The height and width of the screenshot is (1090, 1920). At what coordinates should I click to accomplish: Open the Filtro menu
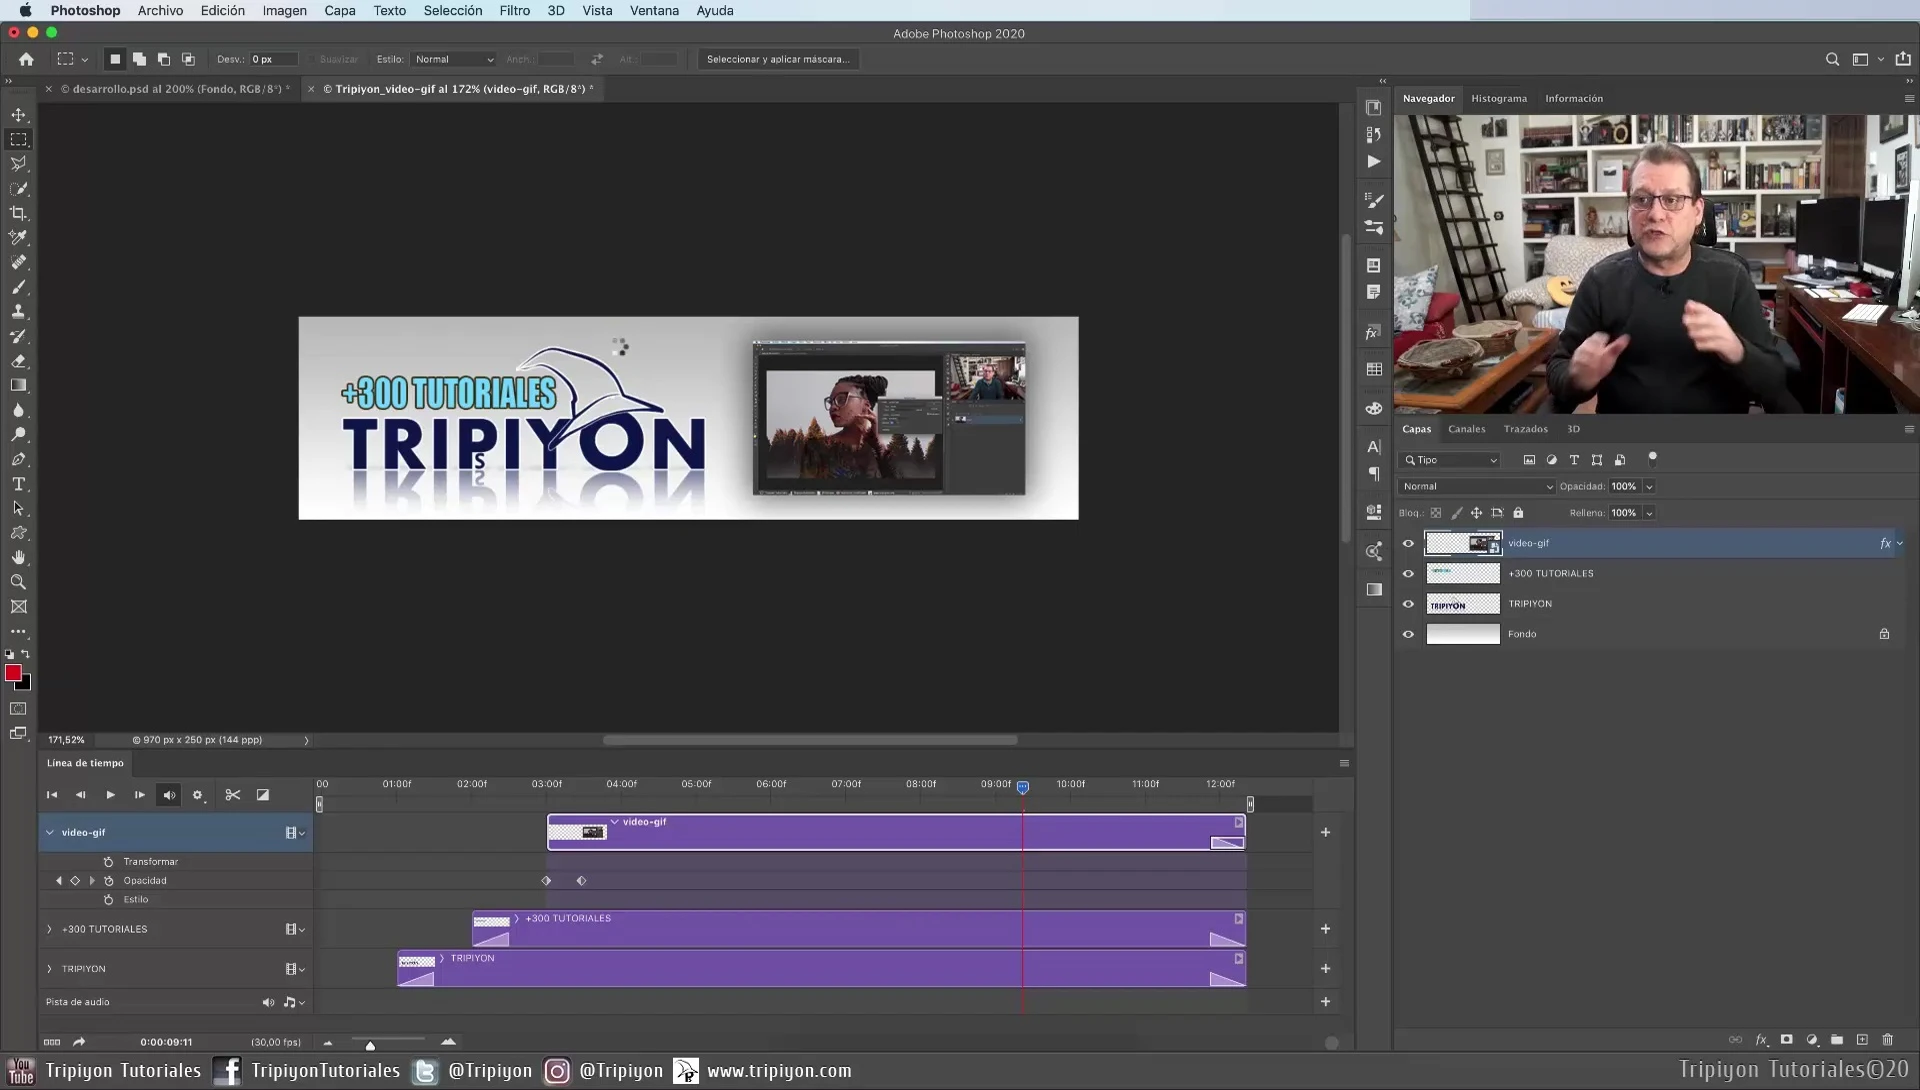[x=514, y=10]
